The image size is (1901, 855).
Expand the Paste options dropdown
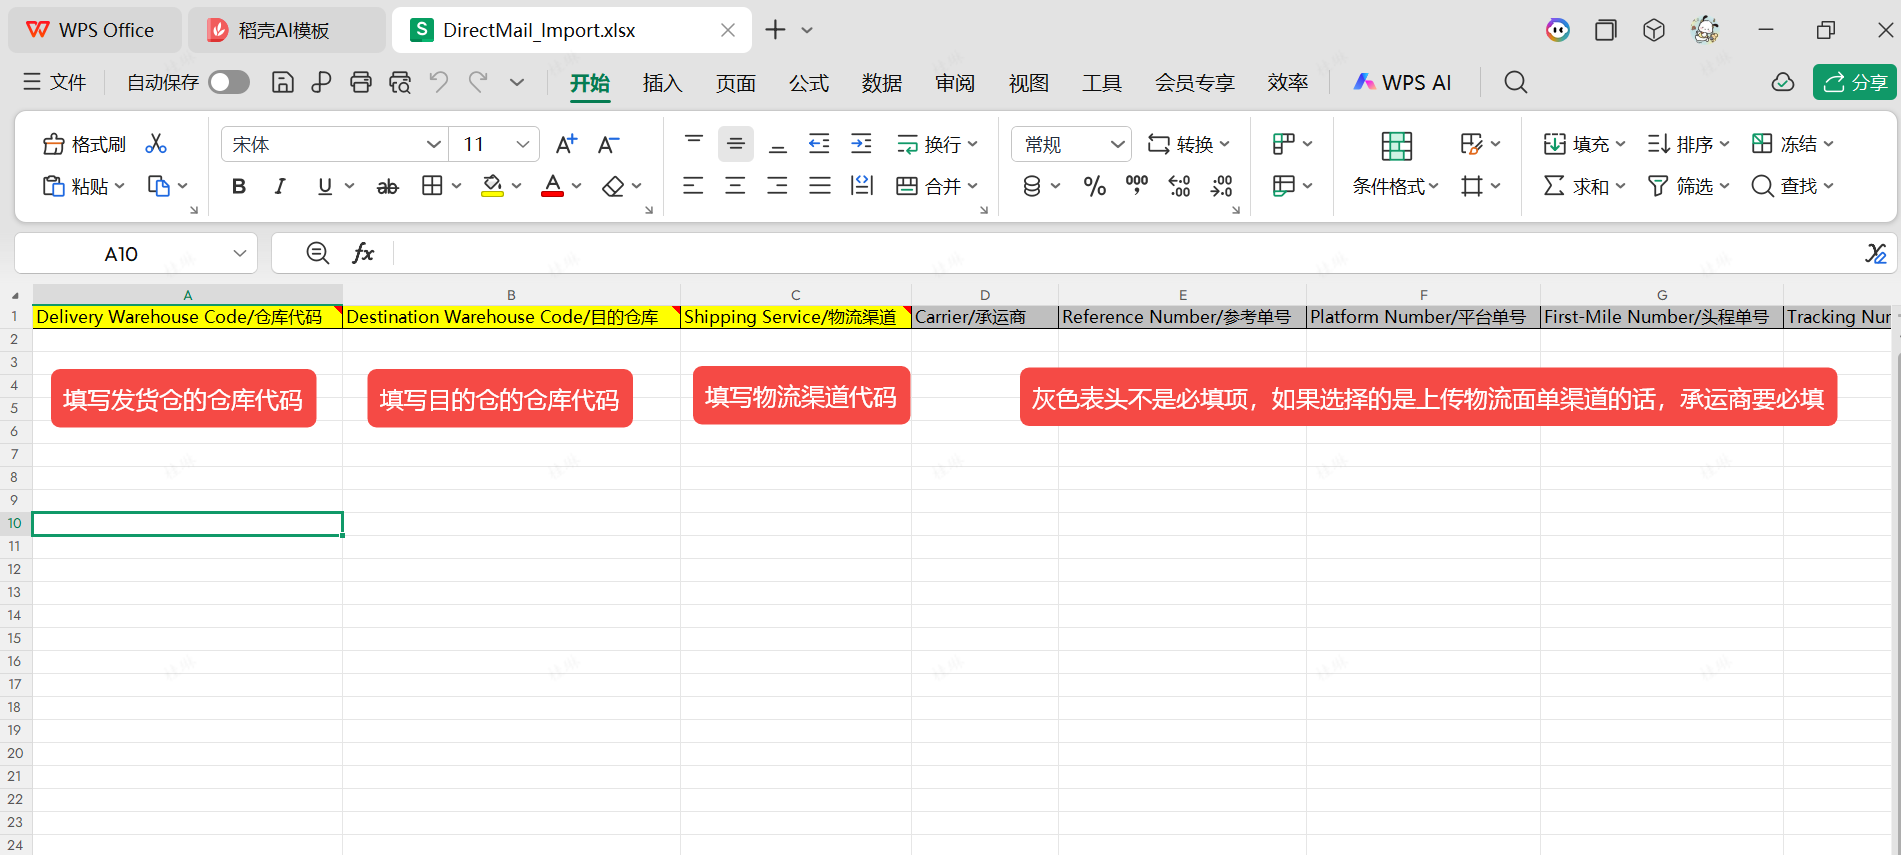pos(119,186)
